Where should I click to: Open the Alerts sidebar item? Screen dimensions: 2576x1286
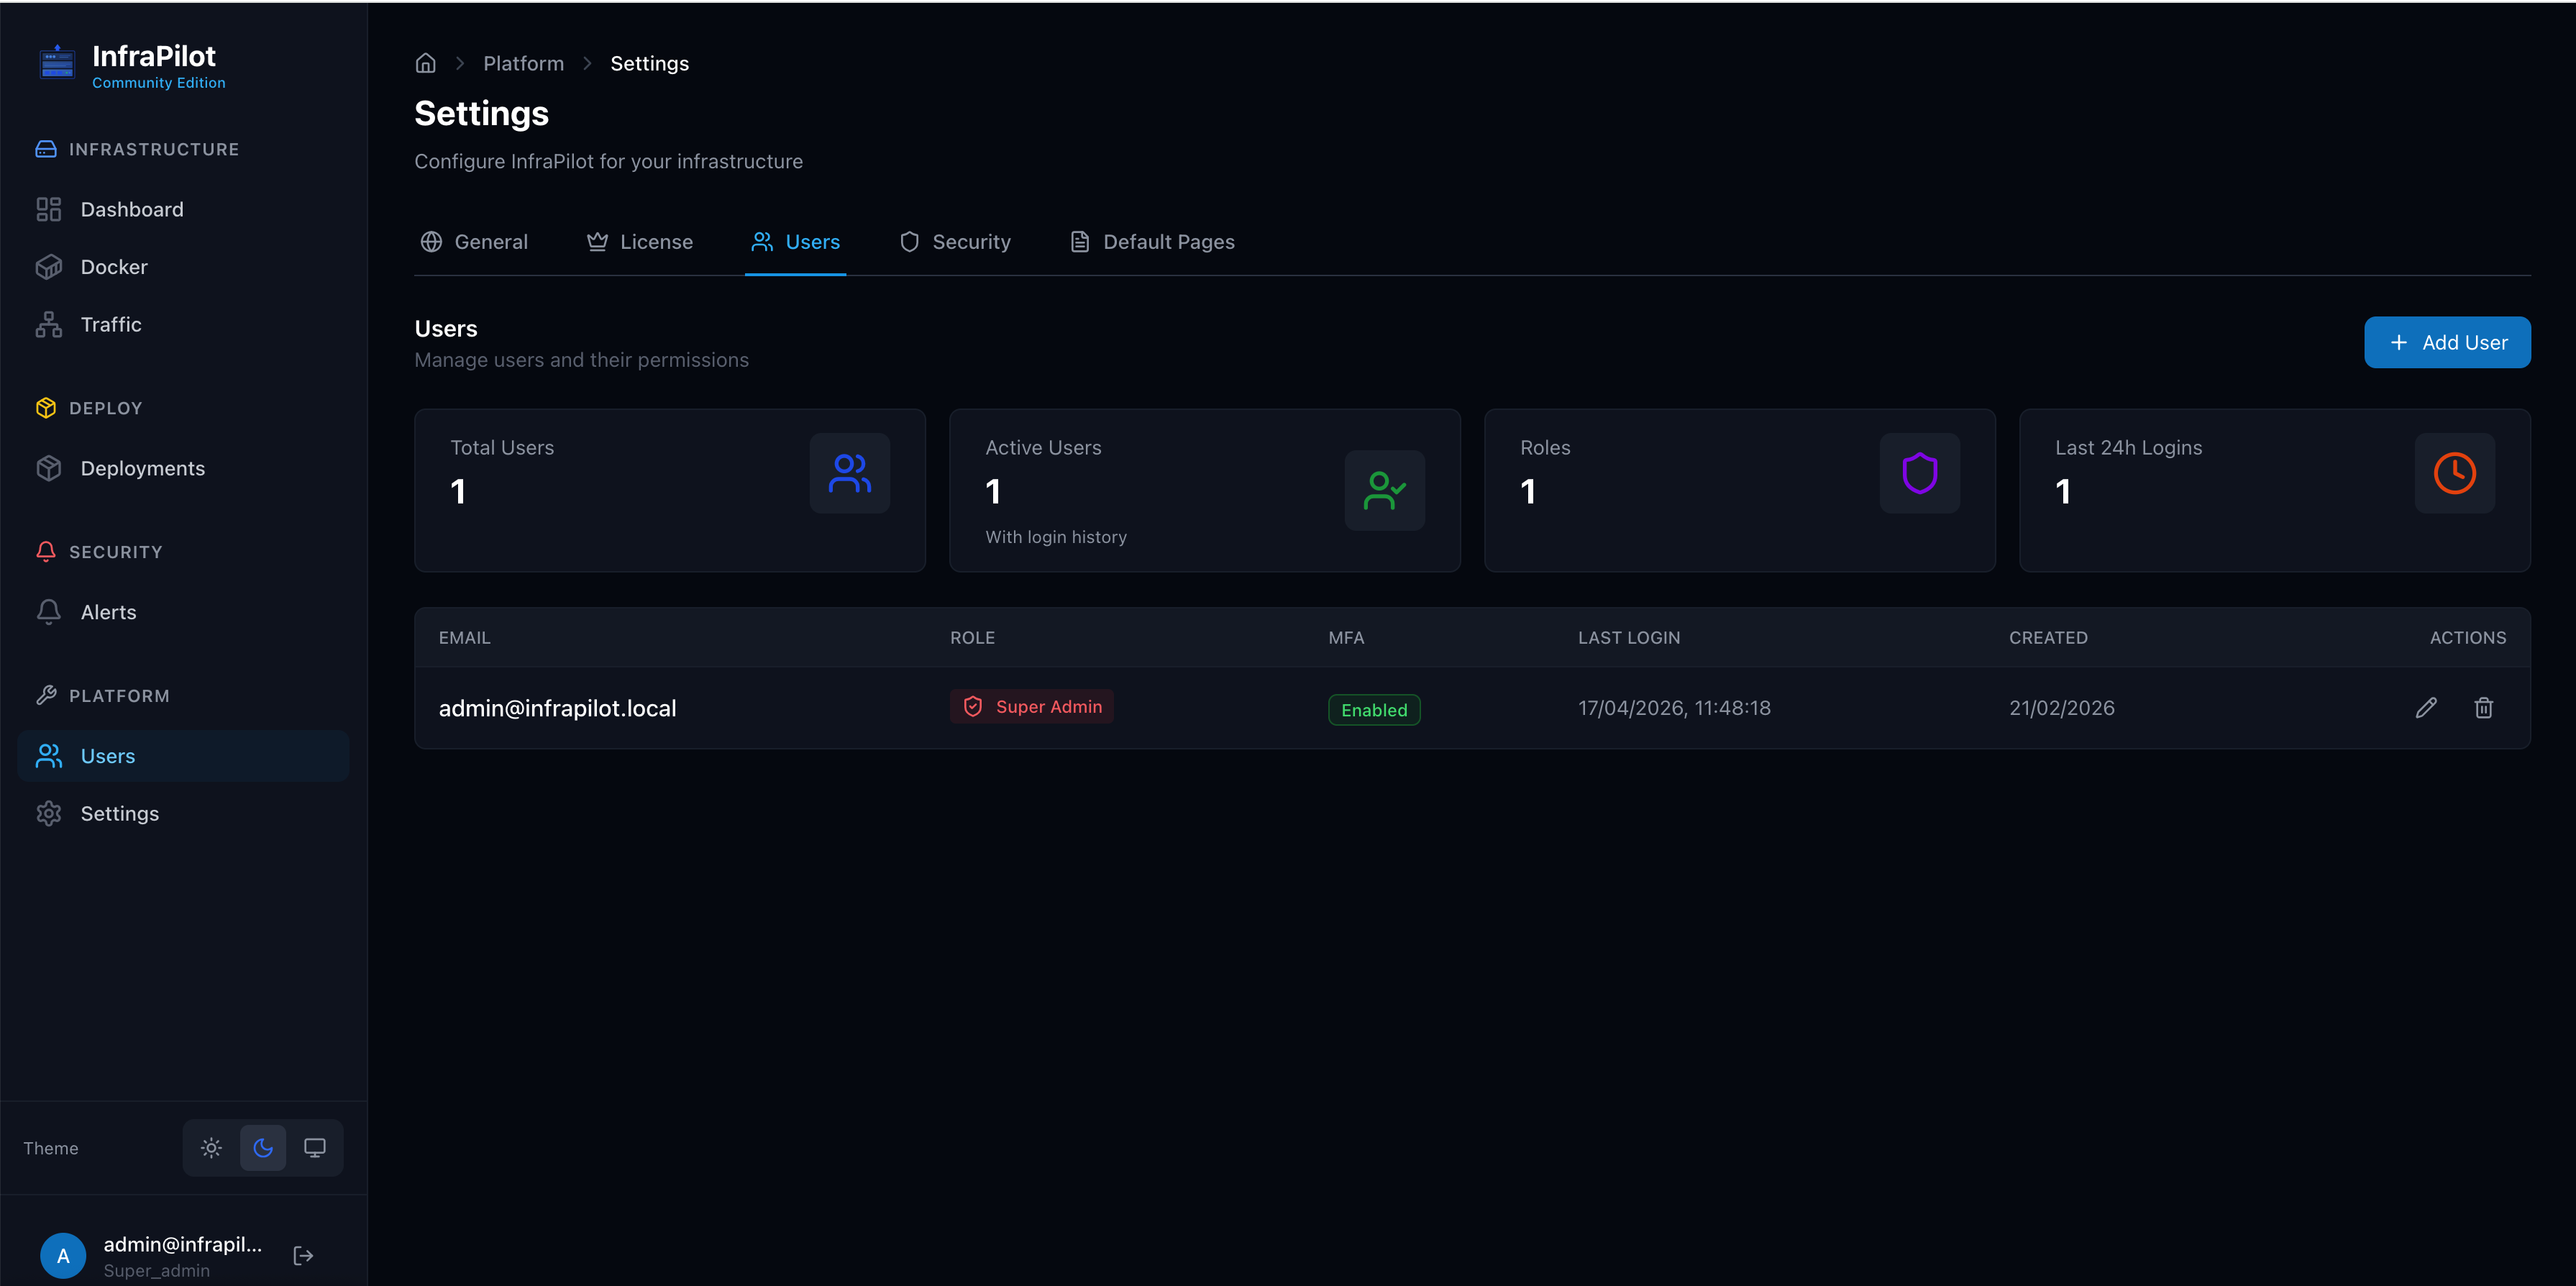click(x=183, y=612)
